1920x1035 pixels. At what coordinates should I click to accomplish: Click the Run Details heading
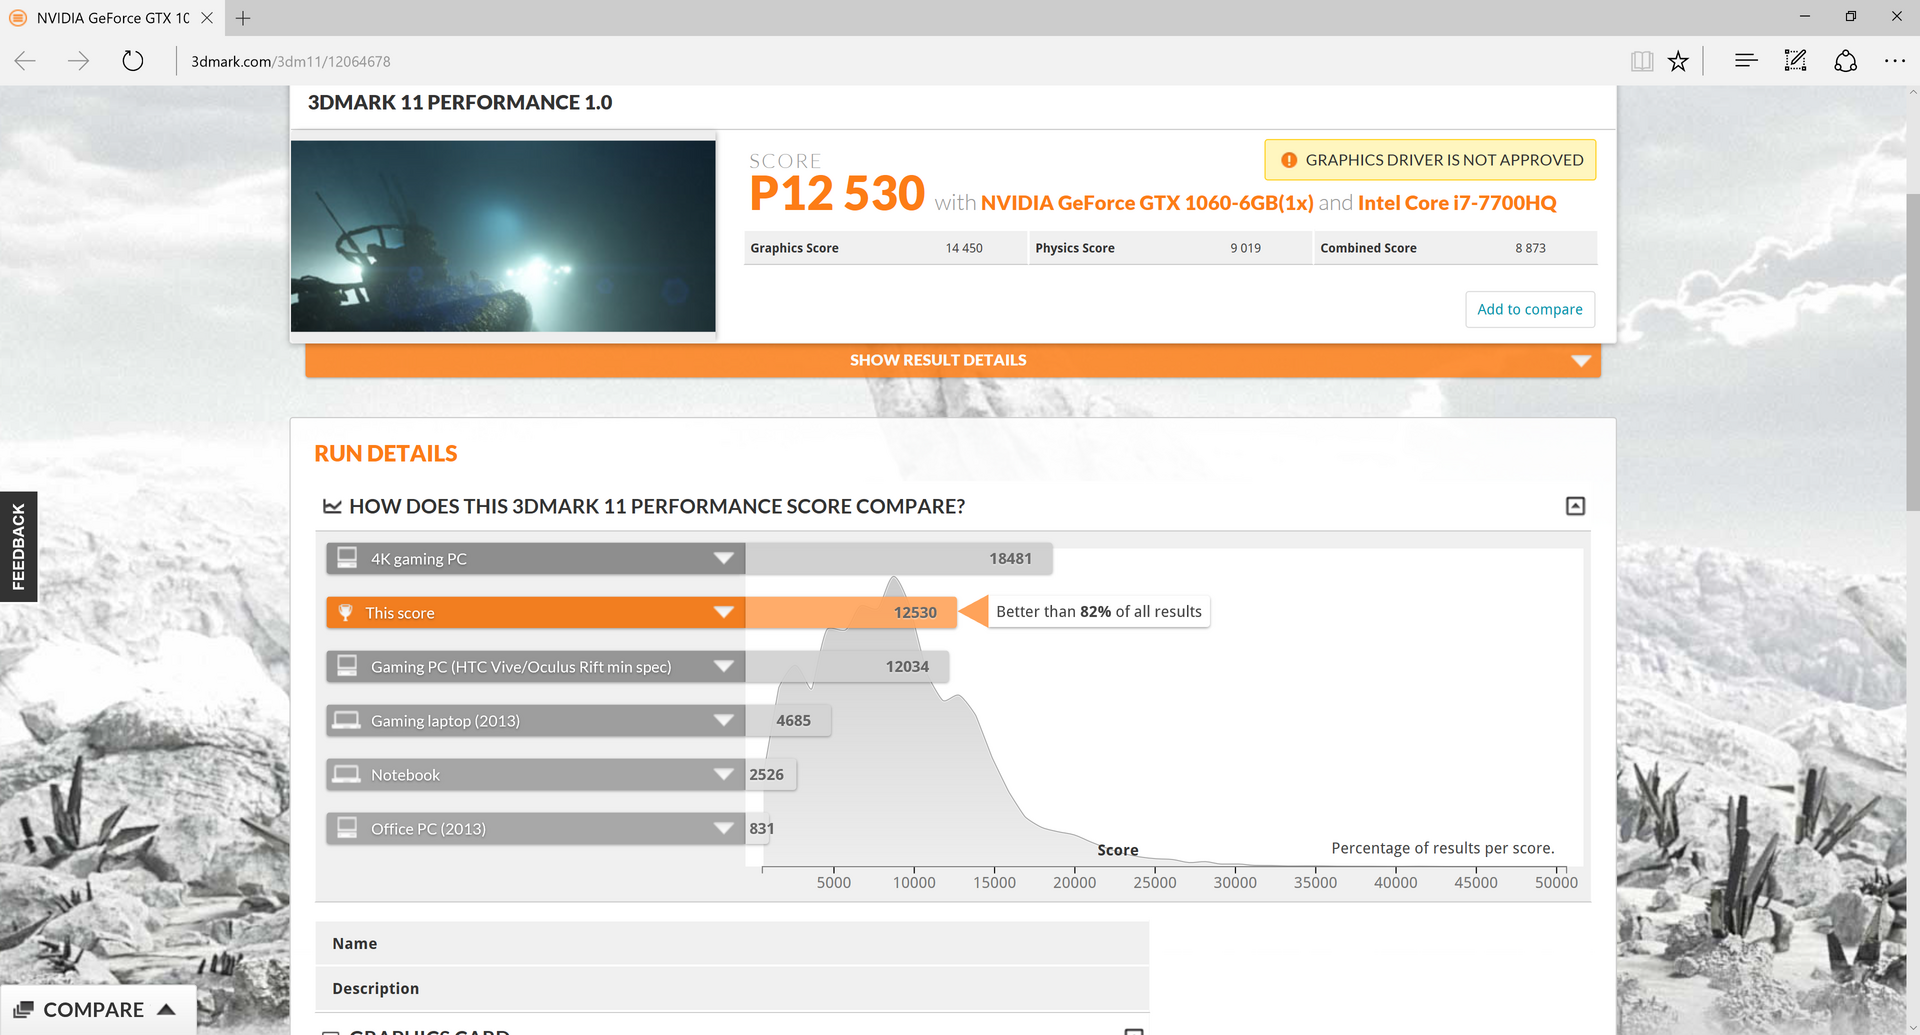pos(386,454)
